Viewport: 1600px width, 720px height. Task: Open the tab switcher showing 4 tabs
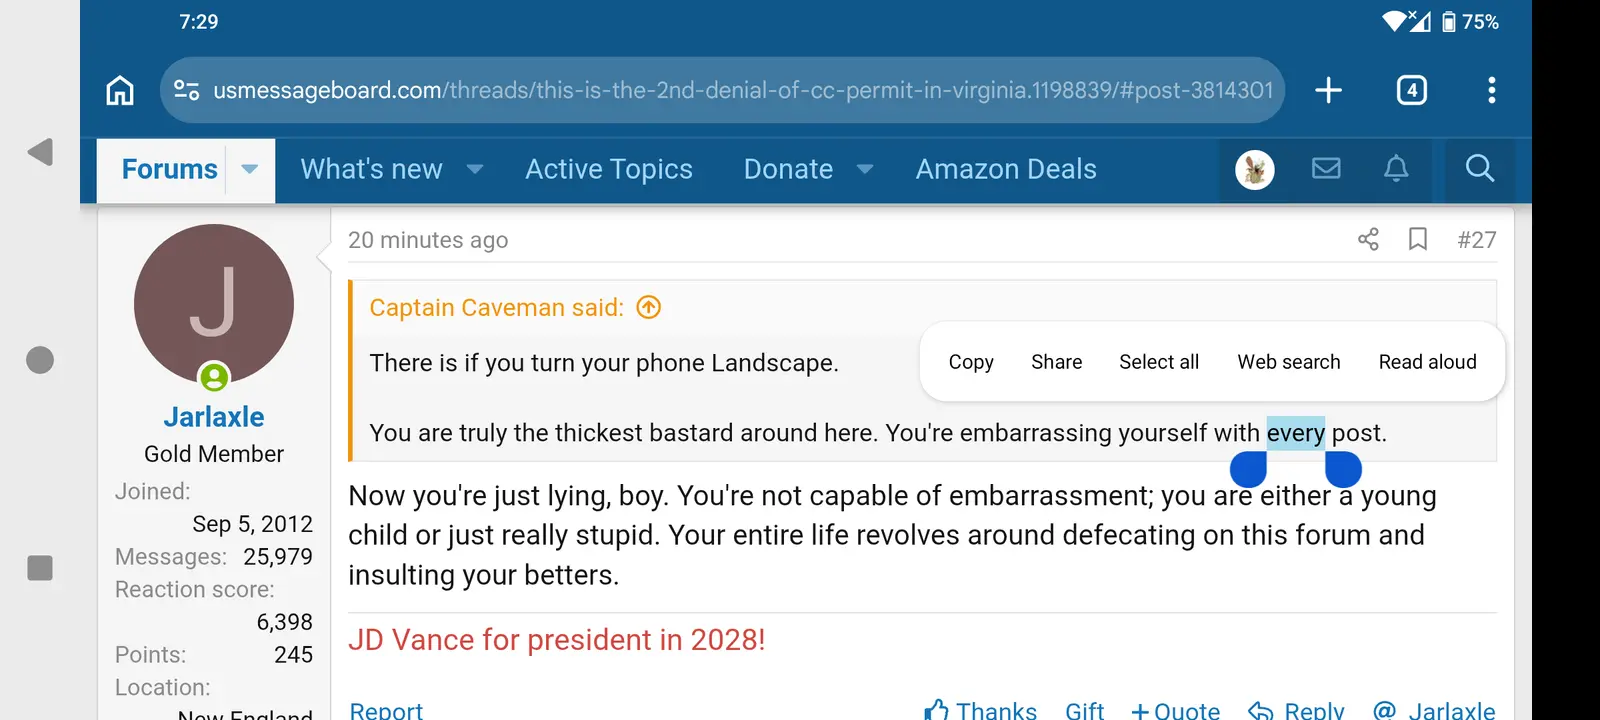click(x=1411, y=90)
